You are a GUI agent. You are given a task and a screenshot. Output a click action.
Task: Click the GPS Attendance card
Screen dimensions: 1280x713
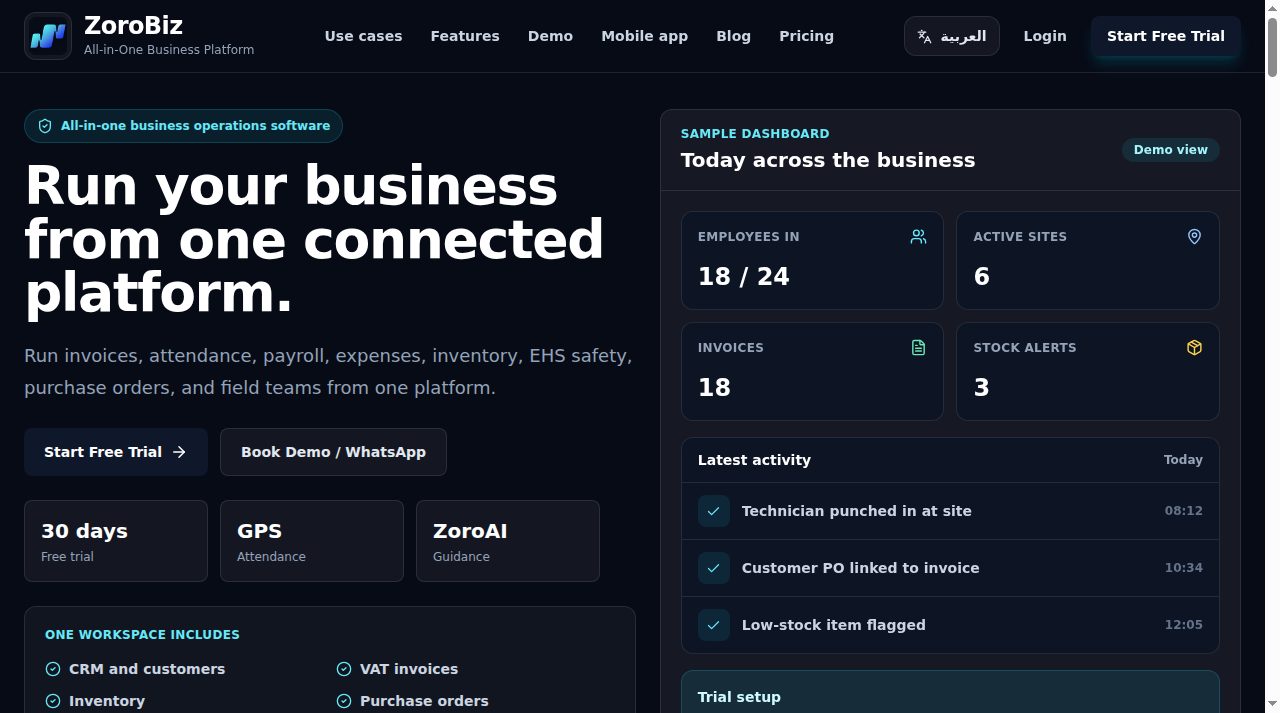coord(312,541)
